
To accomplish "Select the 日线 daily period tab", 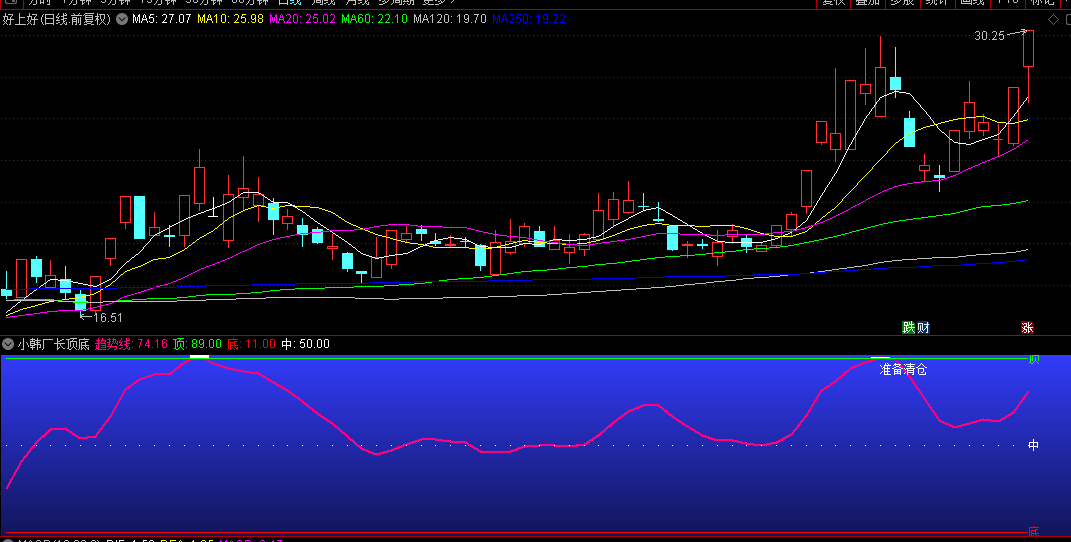I will pos(289,2).
